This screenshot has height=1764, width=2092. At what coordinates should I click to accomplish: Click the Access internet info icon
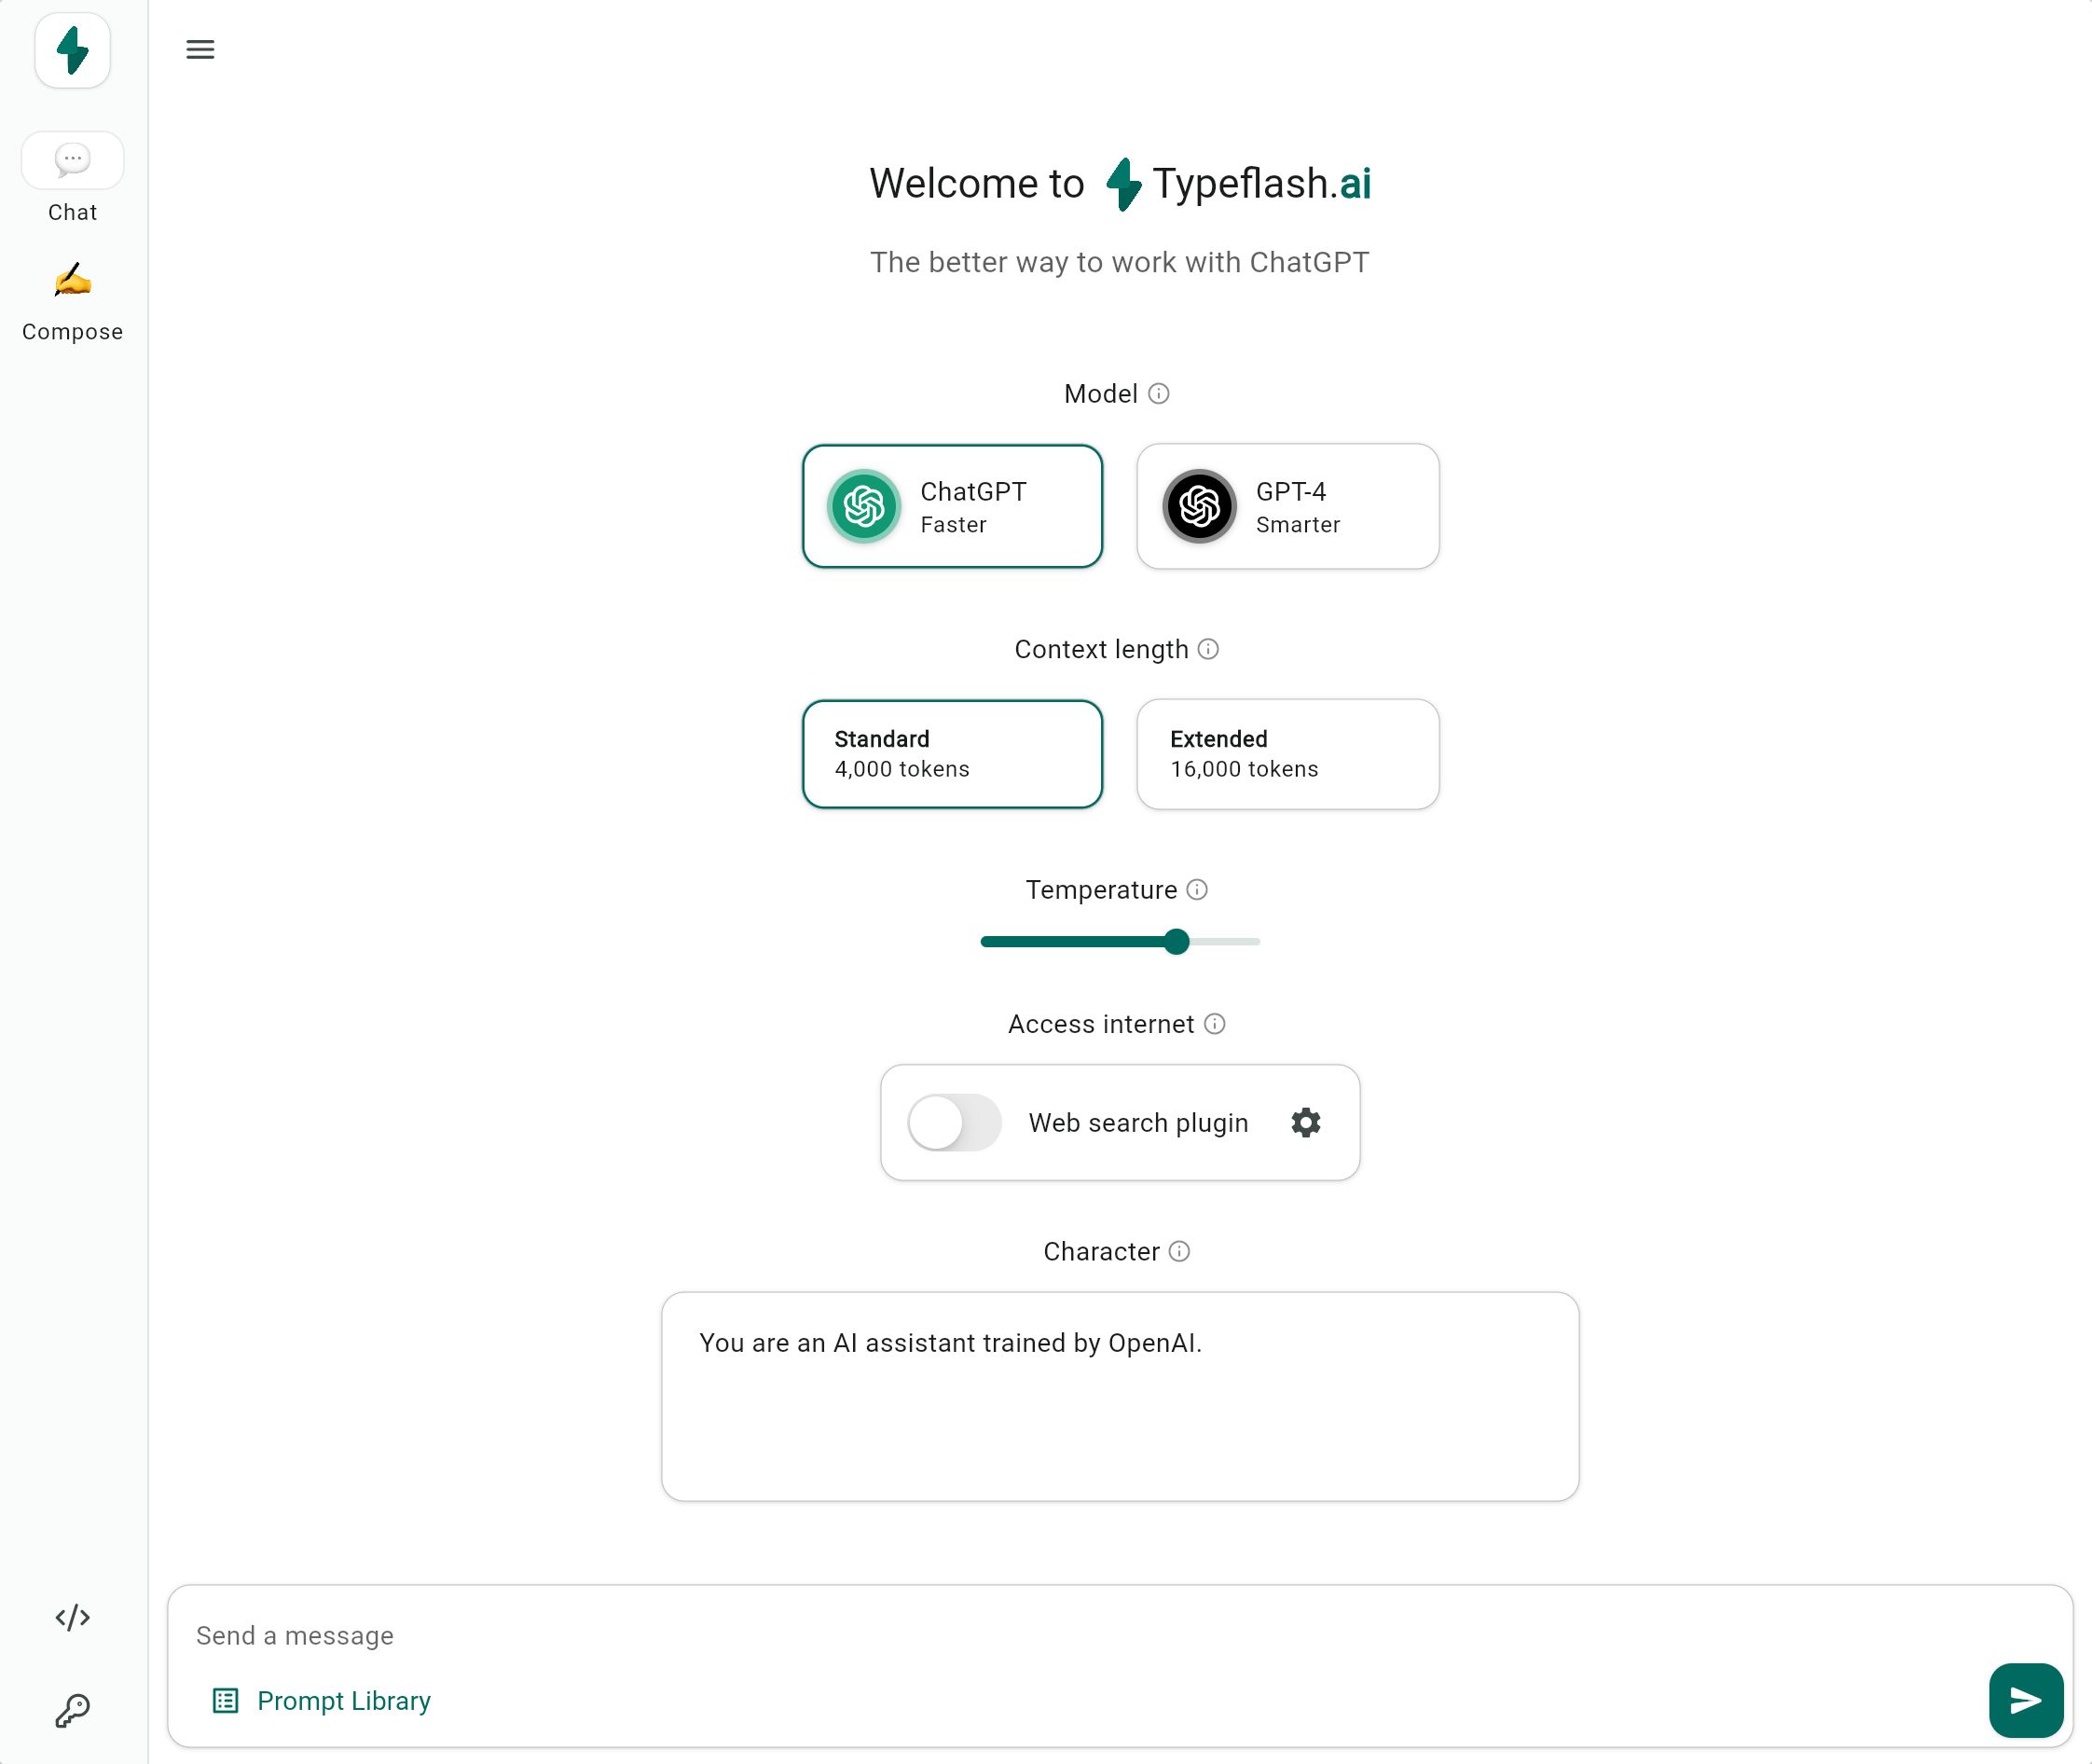click(x=1214, y=1023)
